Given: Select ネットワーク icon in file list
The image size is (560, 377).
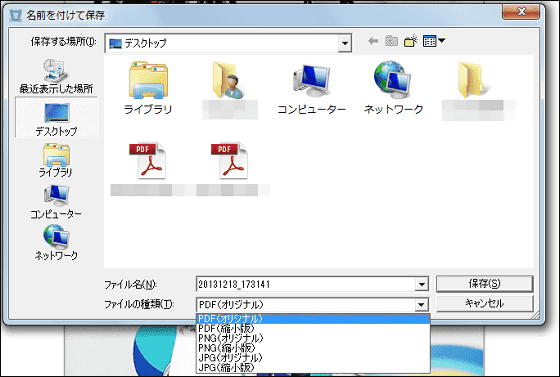Looking at the screenshot, I should pos(393,88).
